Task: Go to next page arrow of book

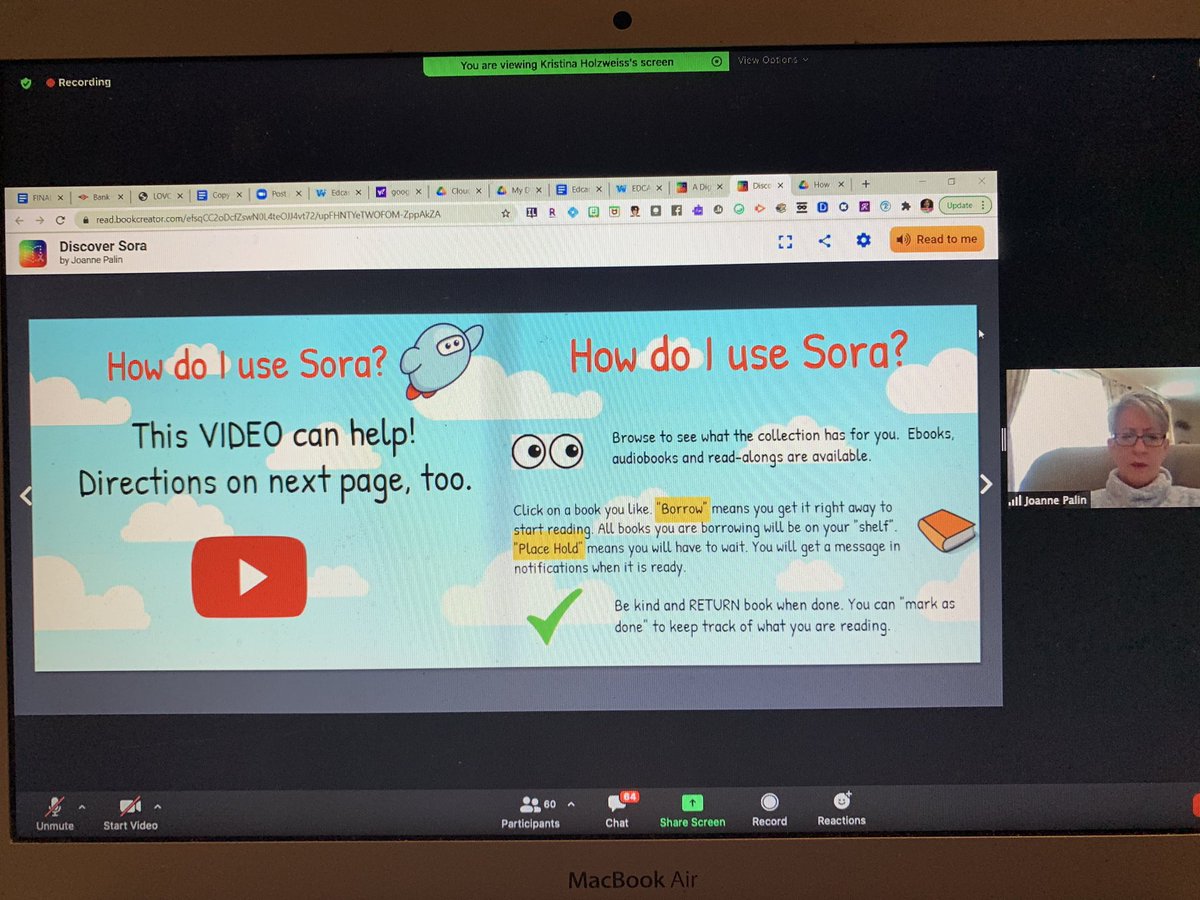Action: (986, 485)
